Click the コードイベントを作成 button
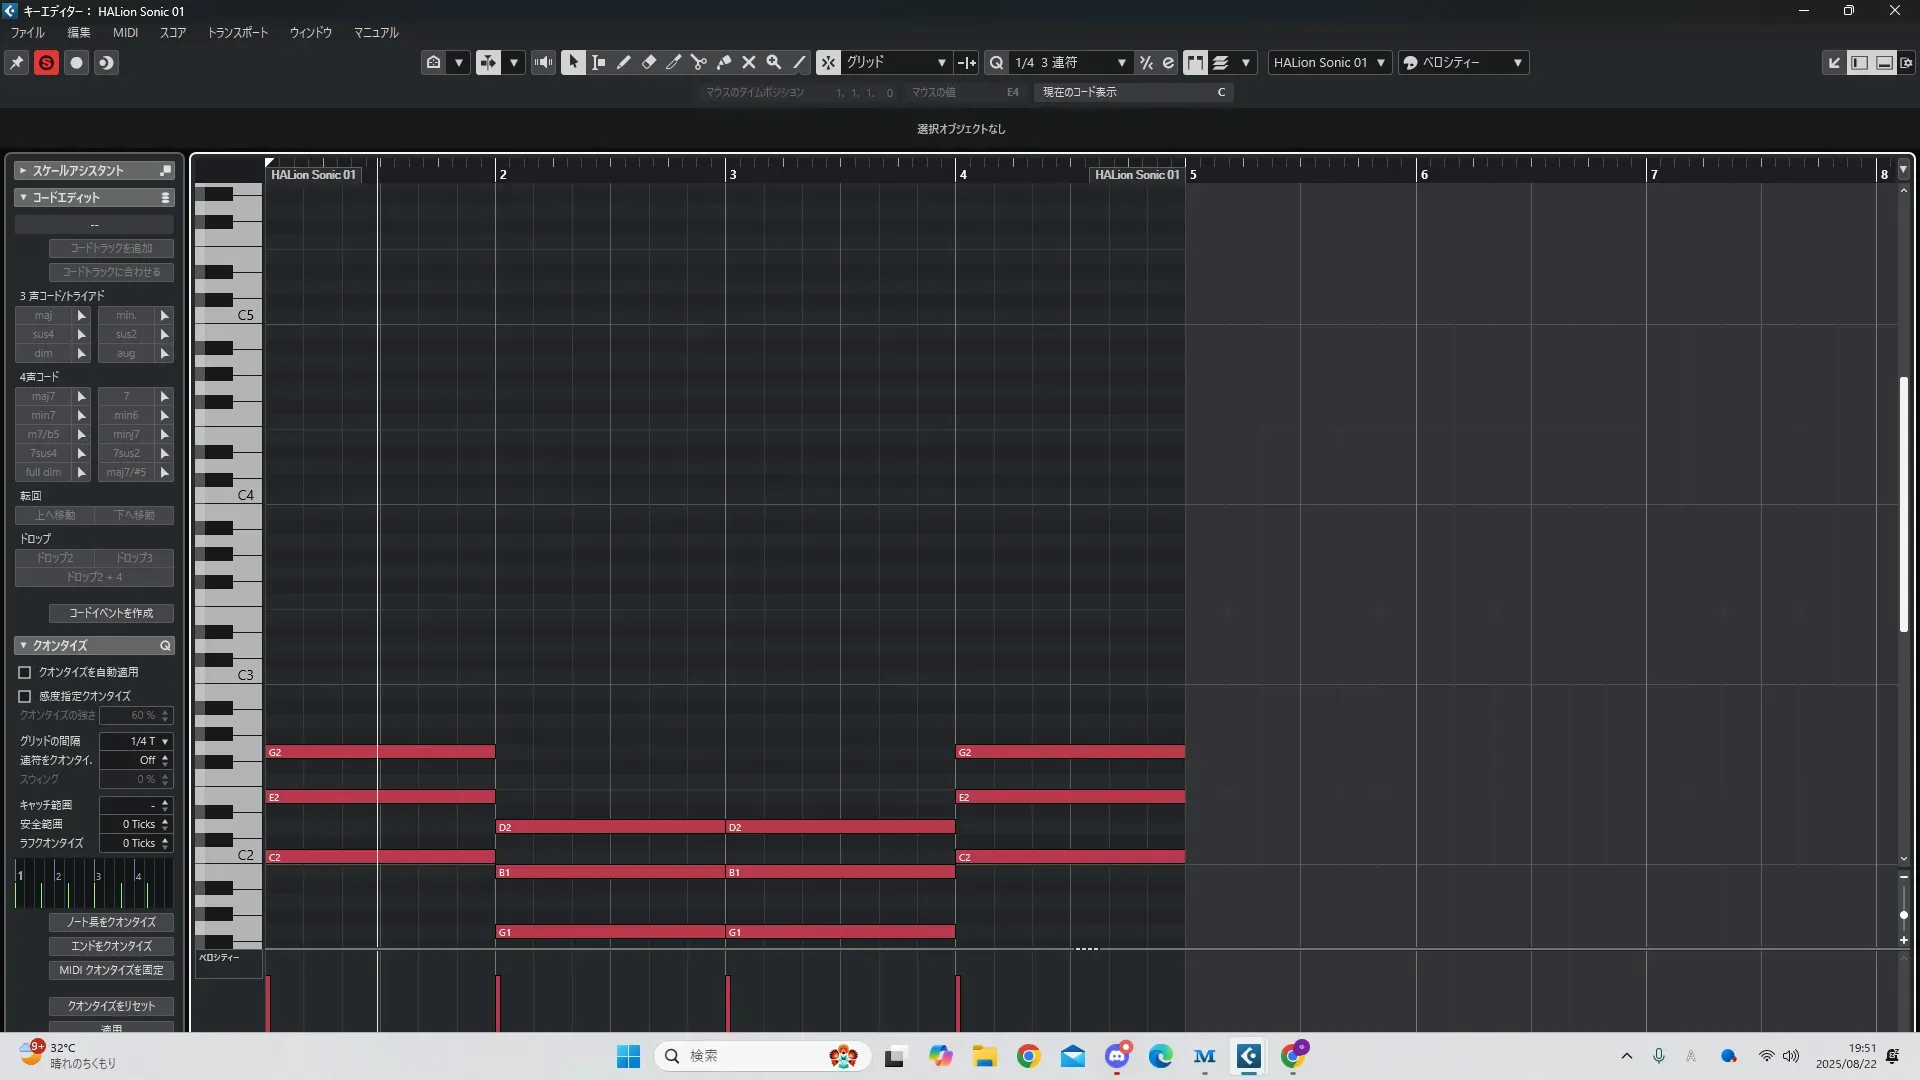The image size is (1920, 1080). pos(111,613)
